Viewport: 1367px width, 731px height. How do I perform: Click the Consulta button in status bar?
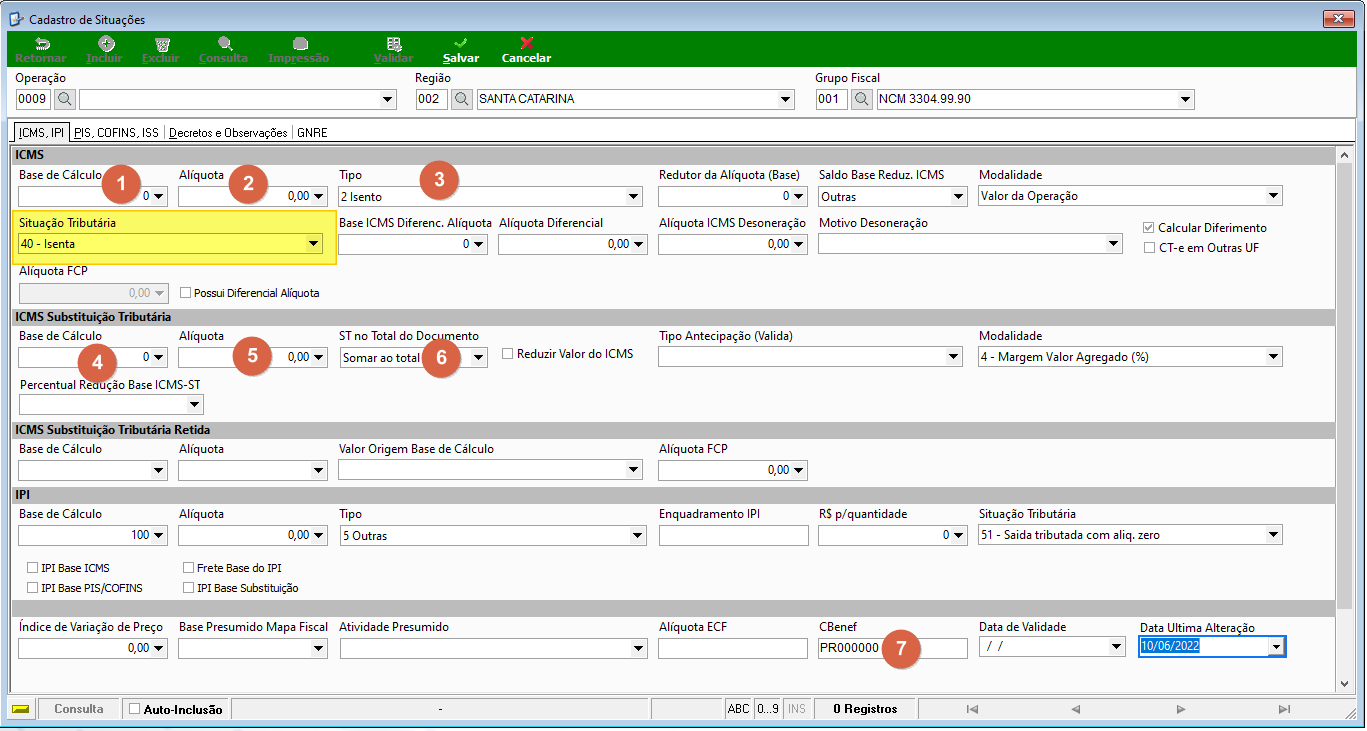tap(79, 709)
